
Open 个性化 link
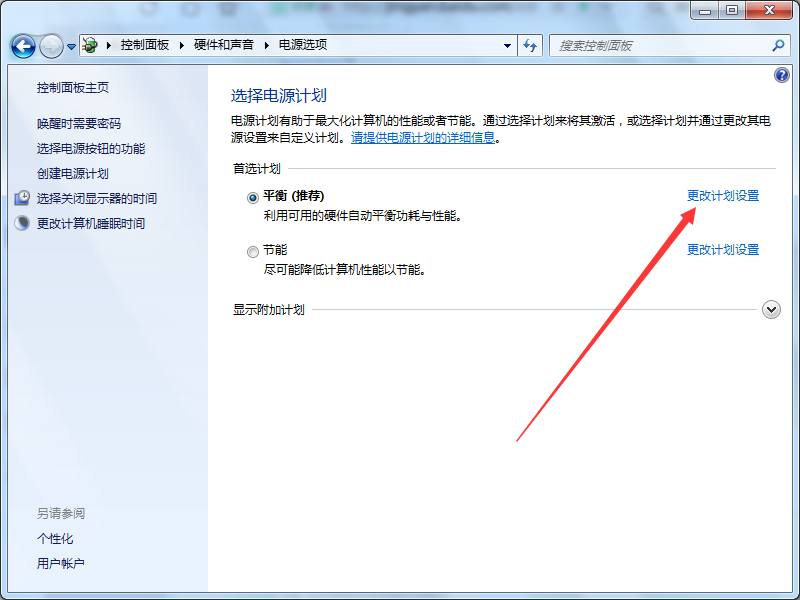(x=55, y=539)
